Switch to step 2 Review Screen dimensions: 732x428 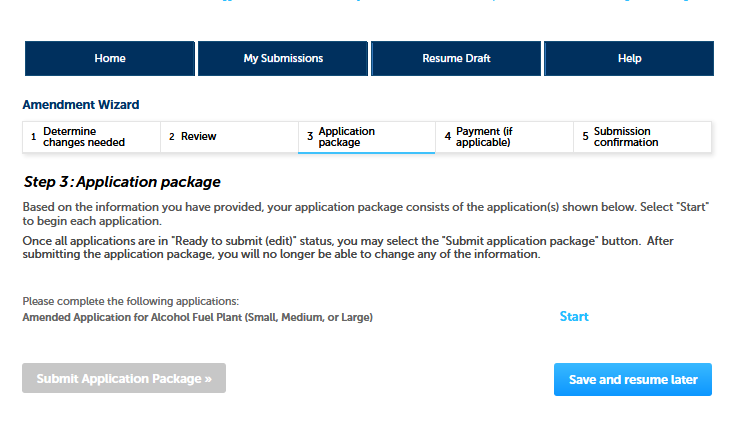(229, 137)
